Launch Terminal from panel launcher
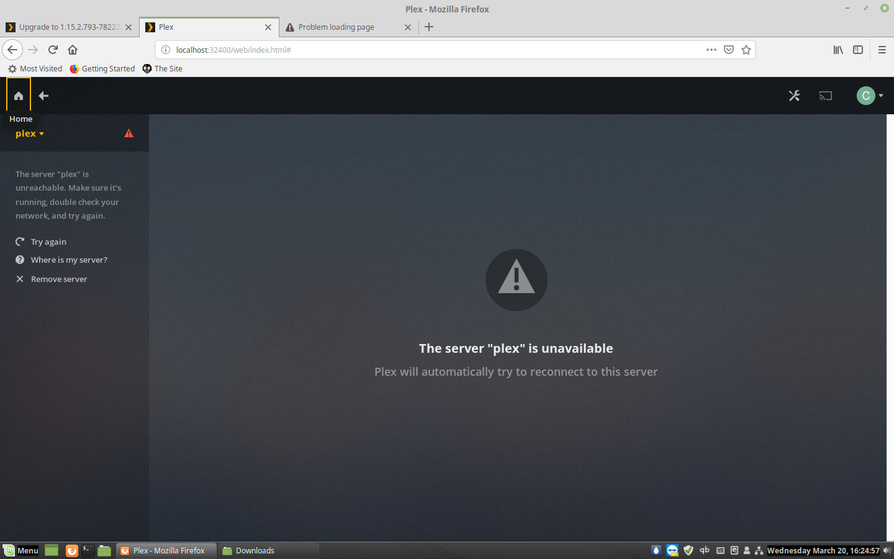 [x=87, y=550]
